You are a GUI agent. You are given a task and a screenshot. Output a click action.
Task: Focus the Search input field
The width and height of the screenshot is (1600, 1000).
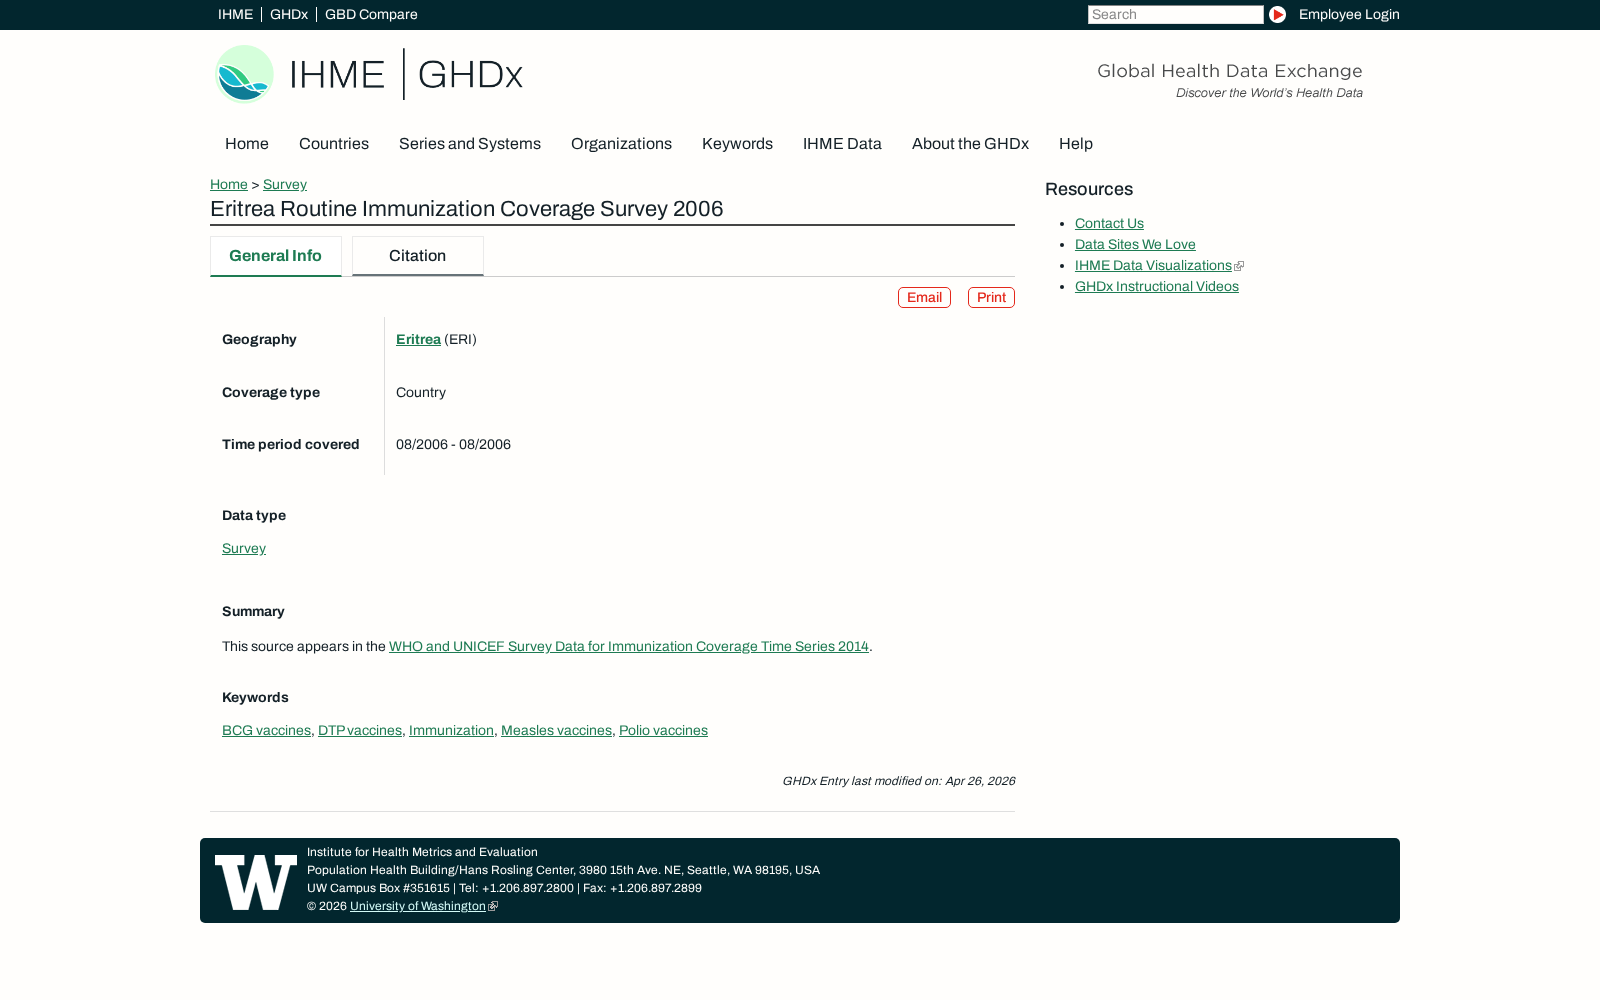[1175, 15]
